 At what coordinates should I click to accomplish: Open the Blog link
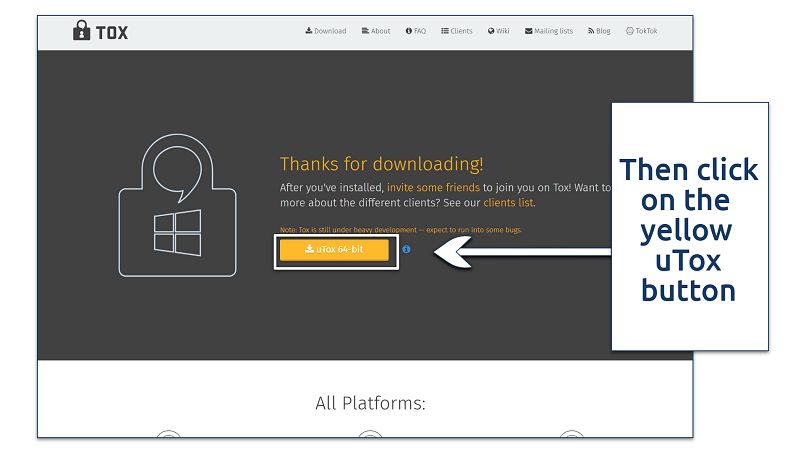point(599,31)
